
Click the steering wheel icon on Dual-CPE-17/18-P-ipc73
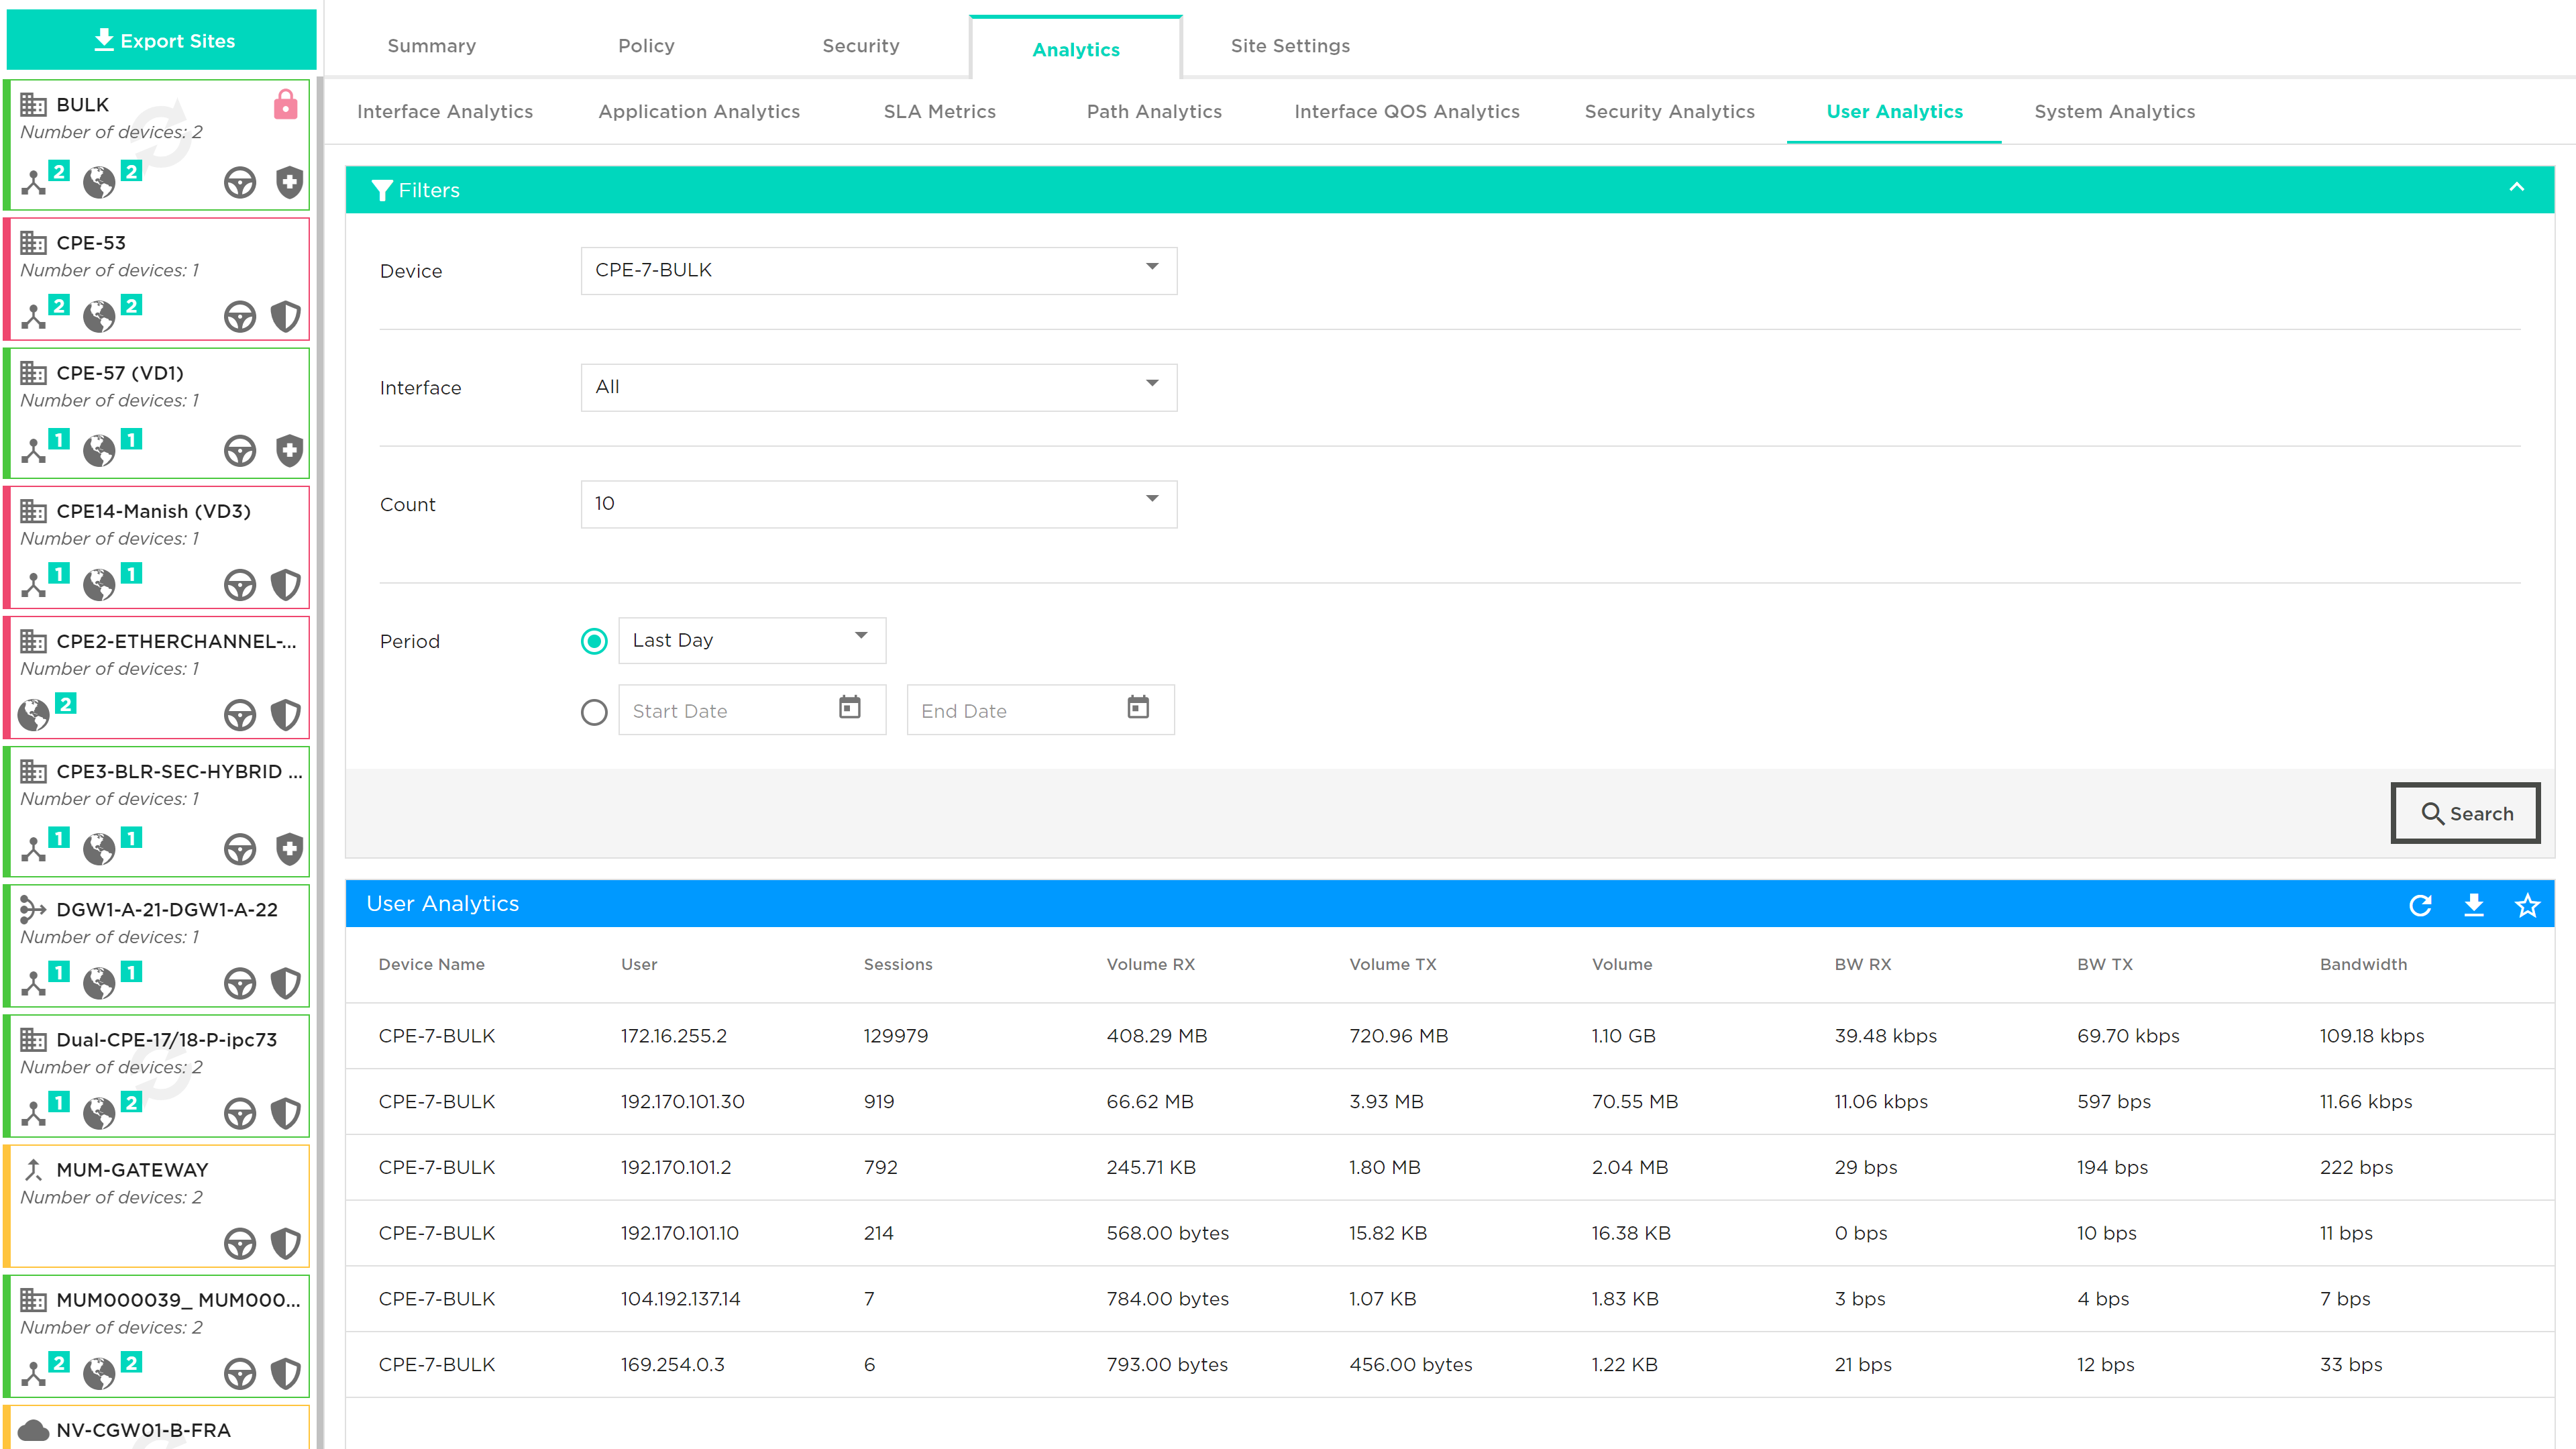pyautogui.click(x=240, y=1113)
